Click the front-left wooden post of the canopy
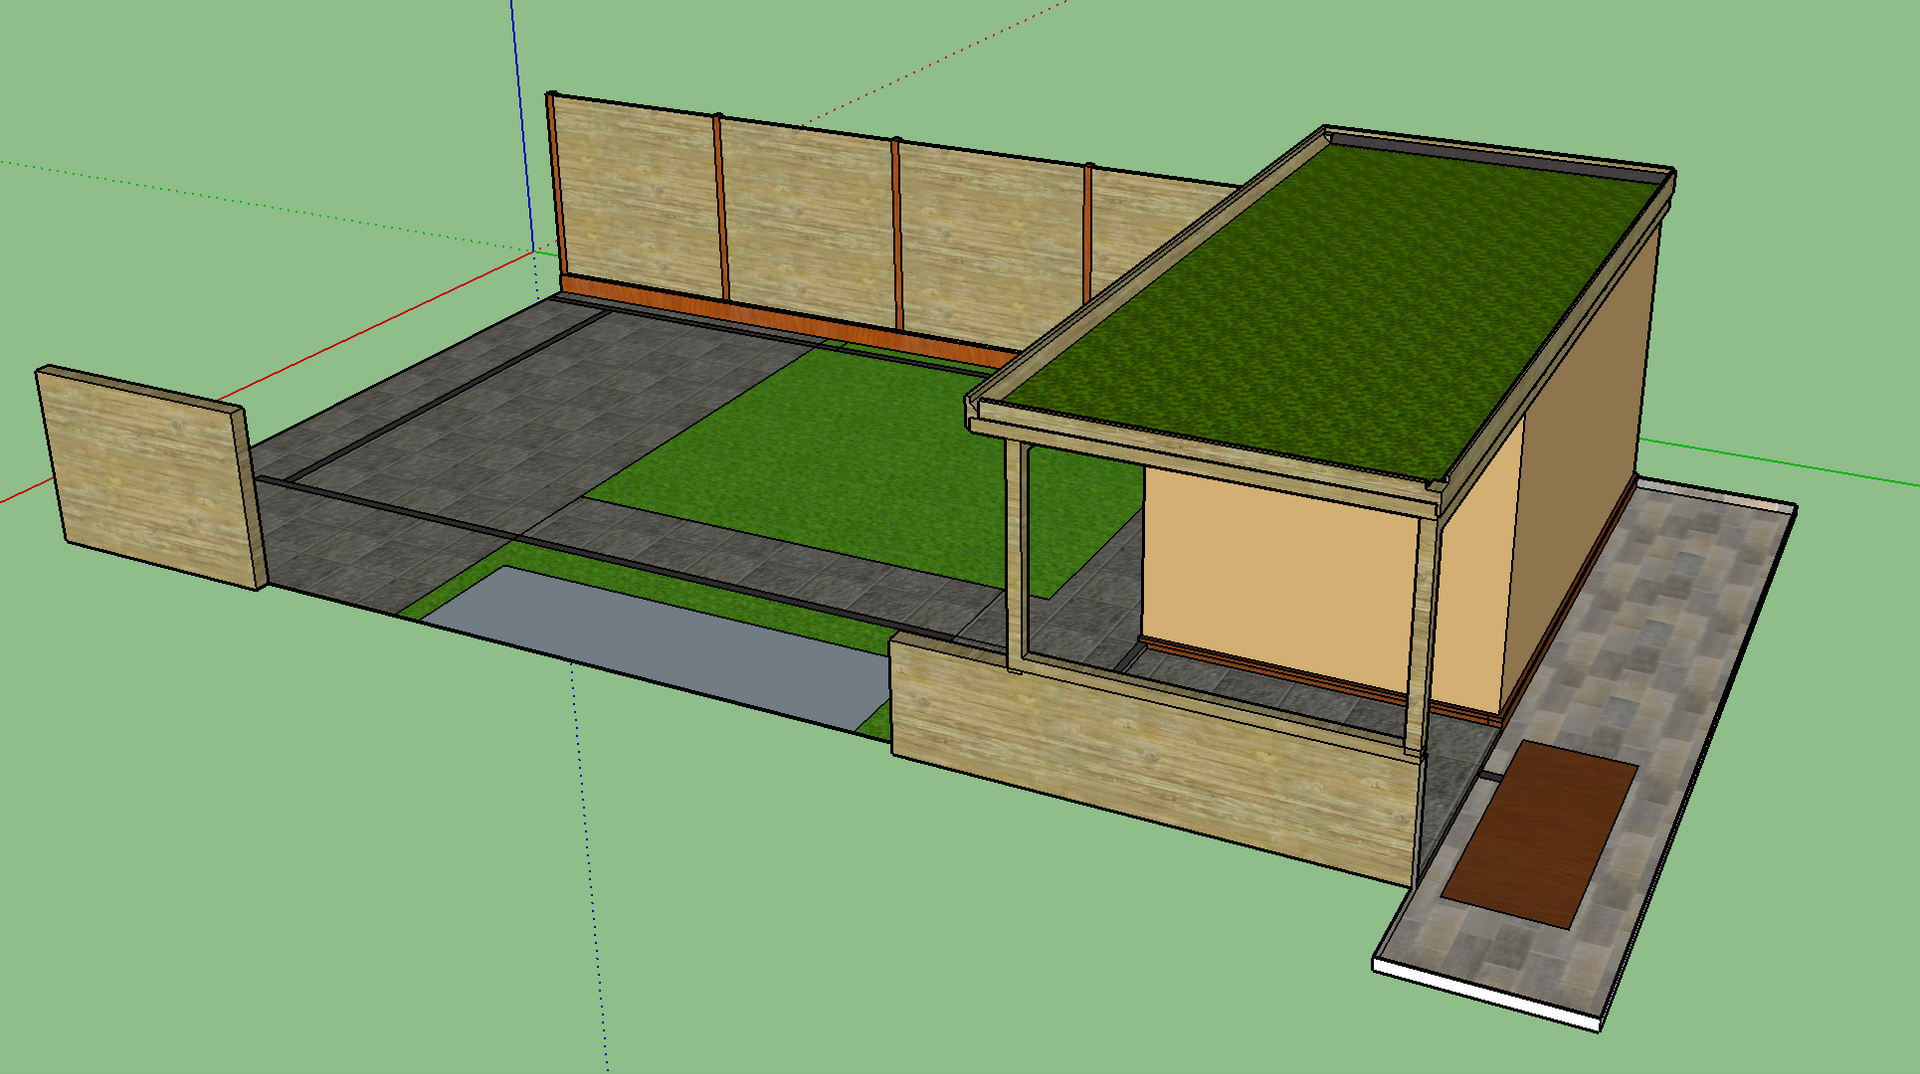The width and height of the screenshot is (1920, 1074). (1017, 555)
